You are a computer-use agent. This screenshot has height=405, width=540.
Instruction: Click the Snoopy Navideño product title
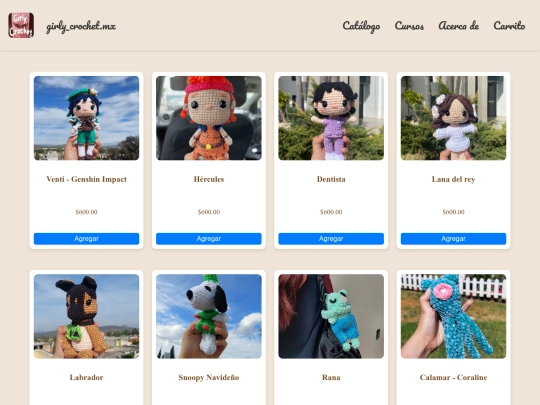coord(209,377)
